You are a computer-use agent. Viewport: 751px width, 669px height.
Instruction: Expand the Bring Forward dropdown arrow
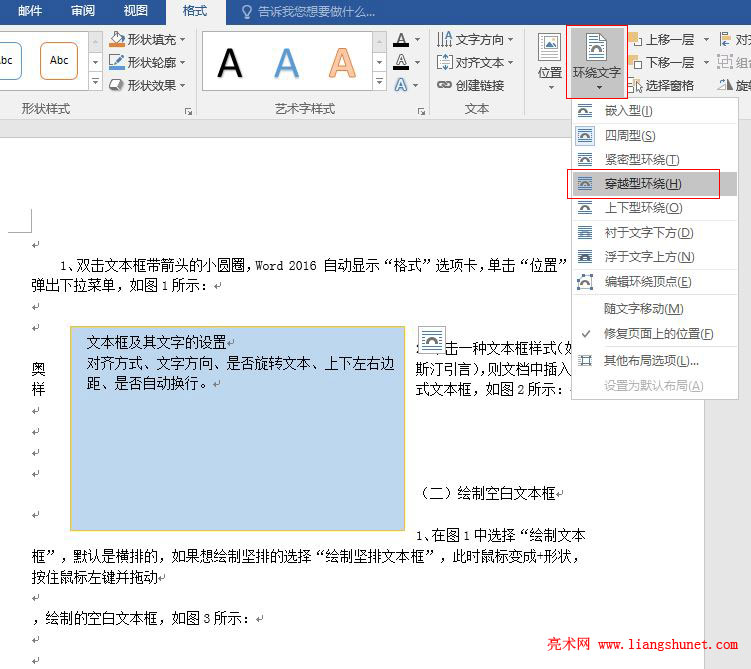point(706,40)
